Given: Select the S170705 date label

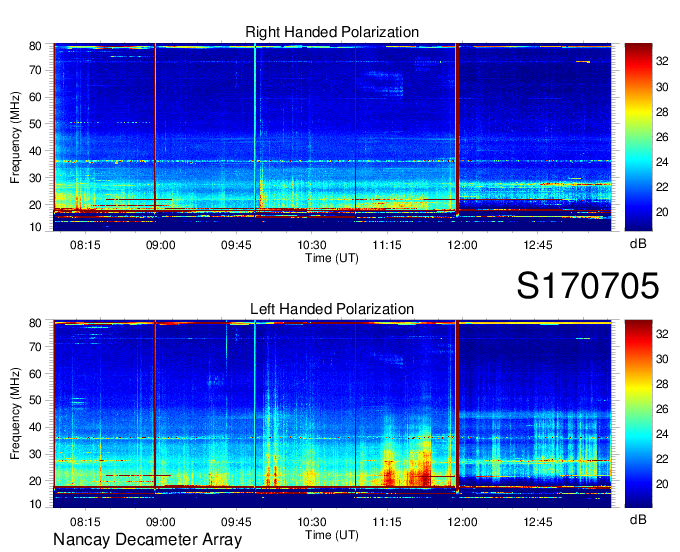Looking at the screenshot, I should [588, 285].
